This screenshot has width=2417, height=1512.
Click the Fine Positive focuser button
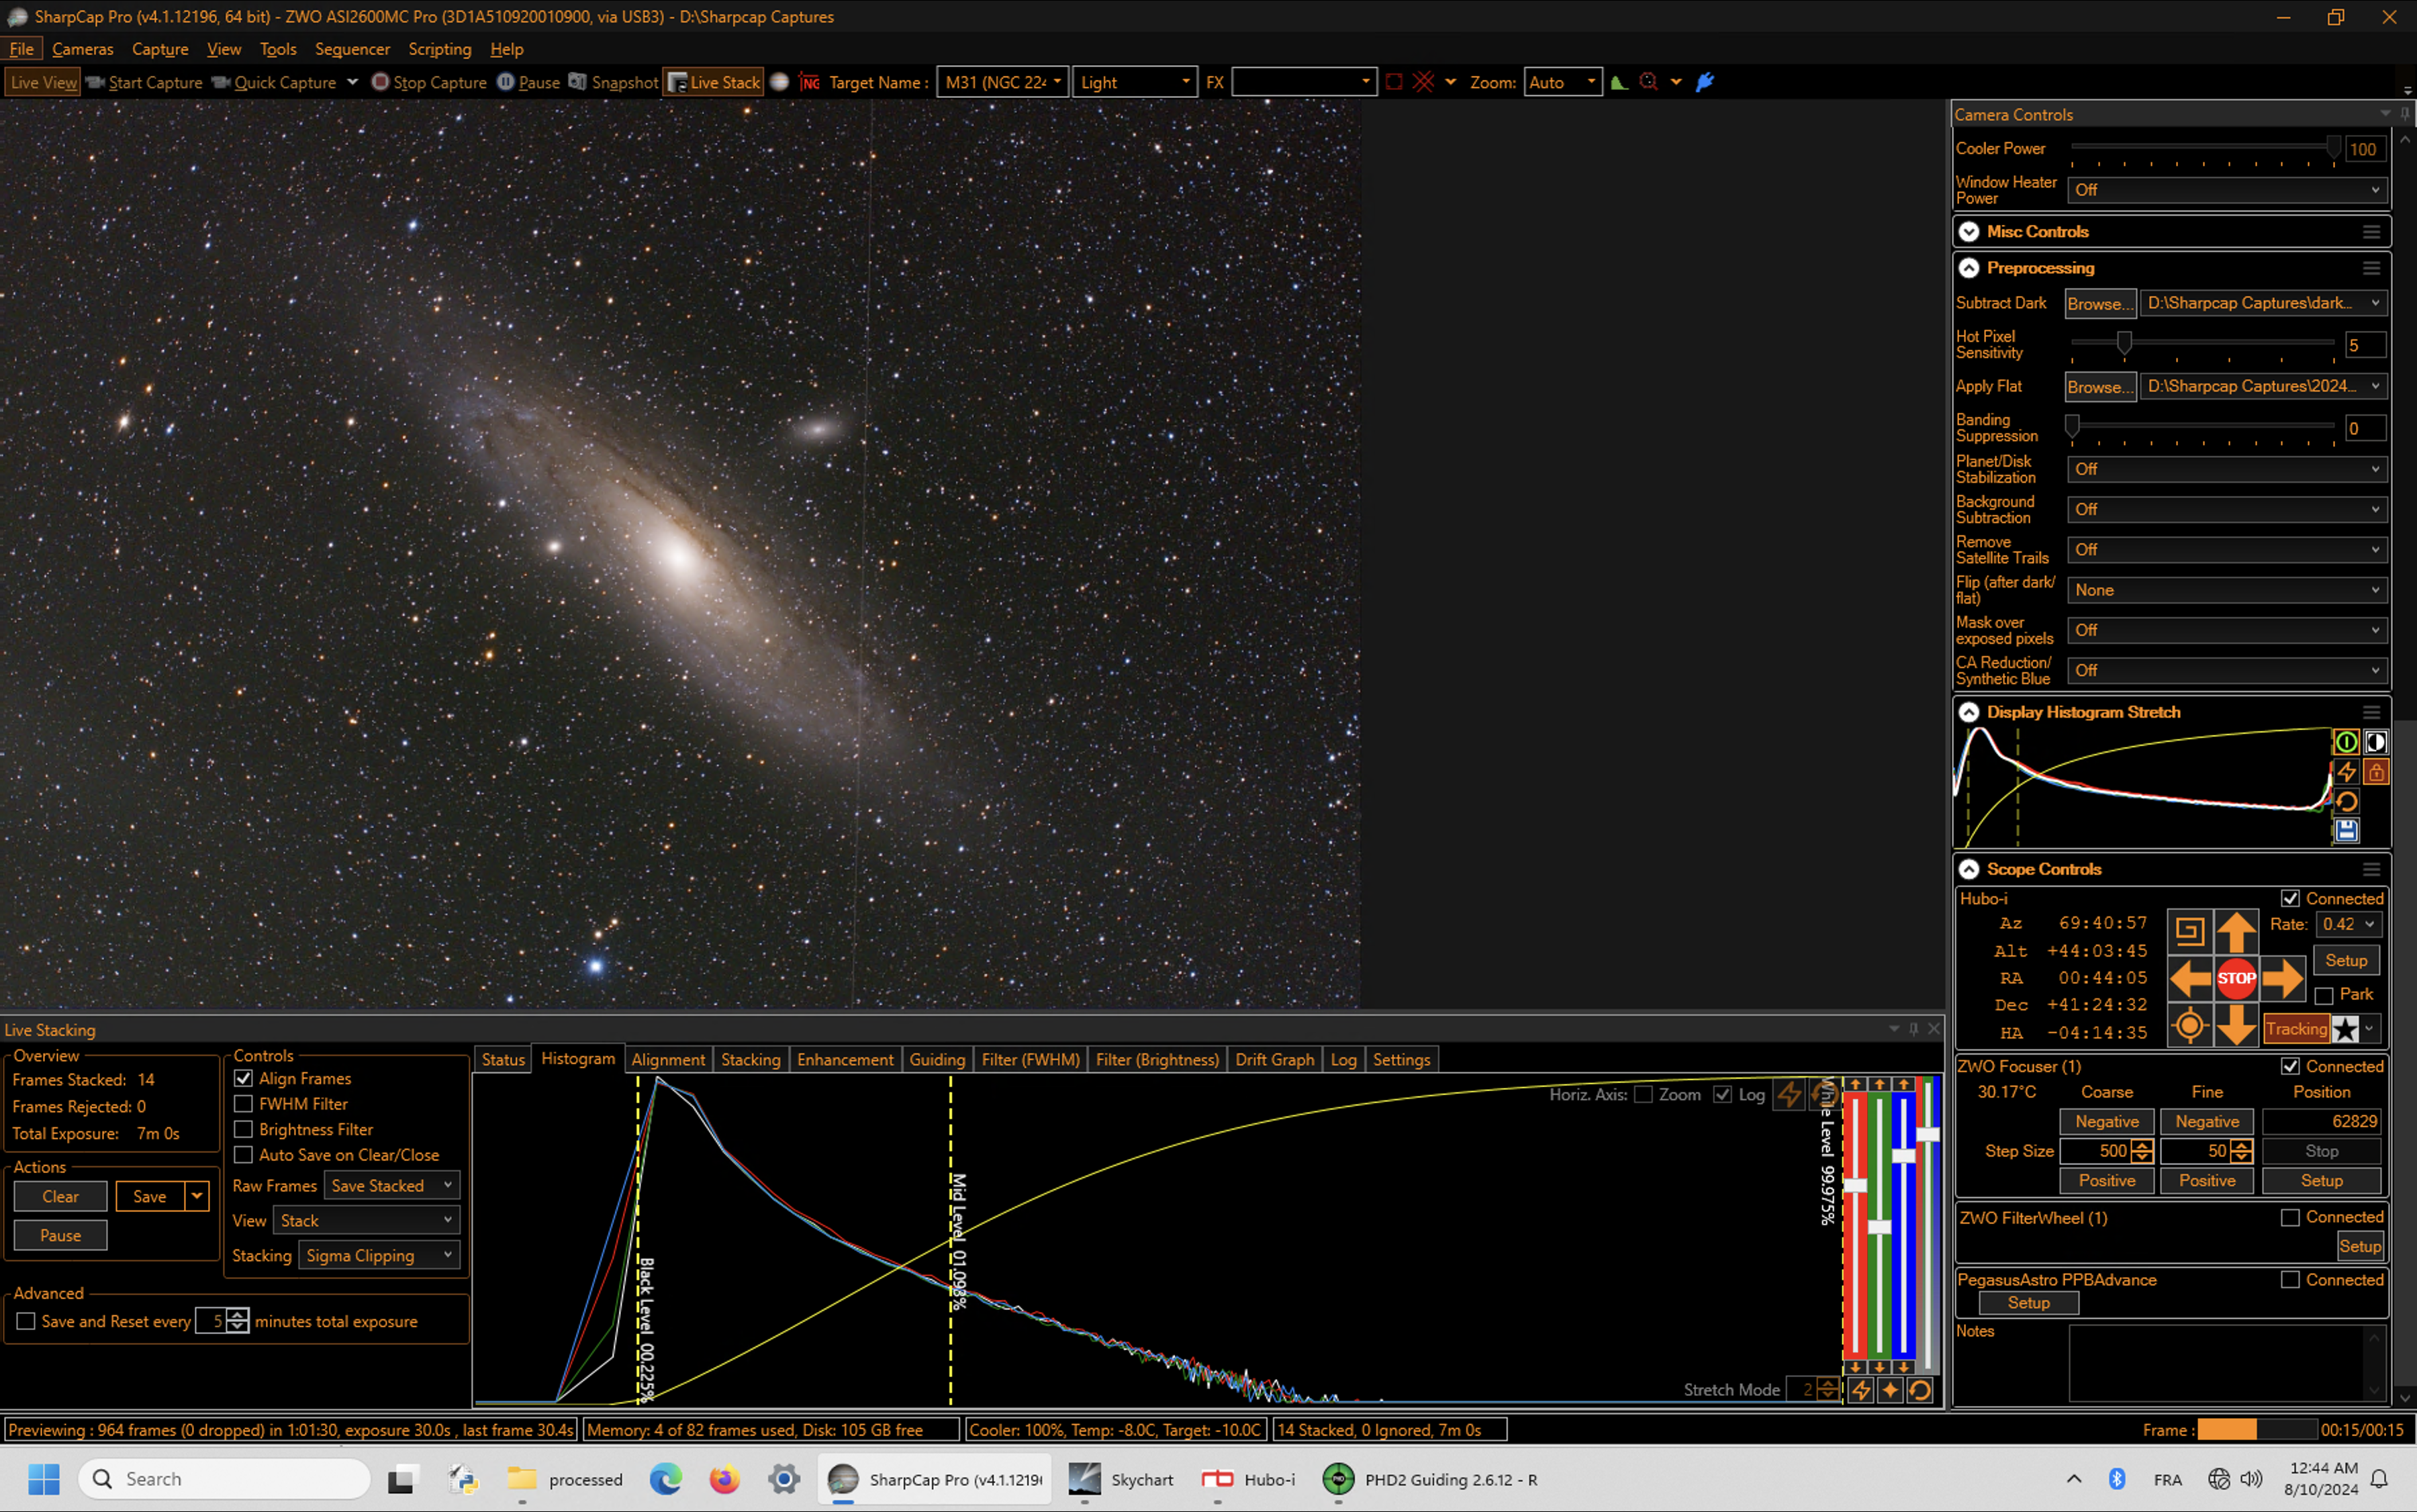tap(2206, 1180)
